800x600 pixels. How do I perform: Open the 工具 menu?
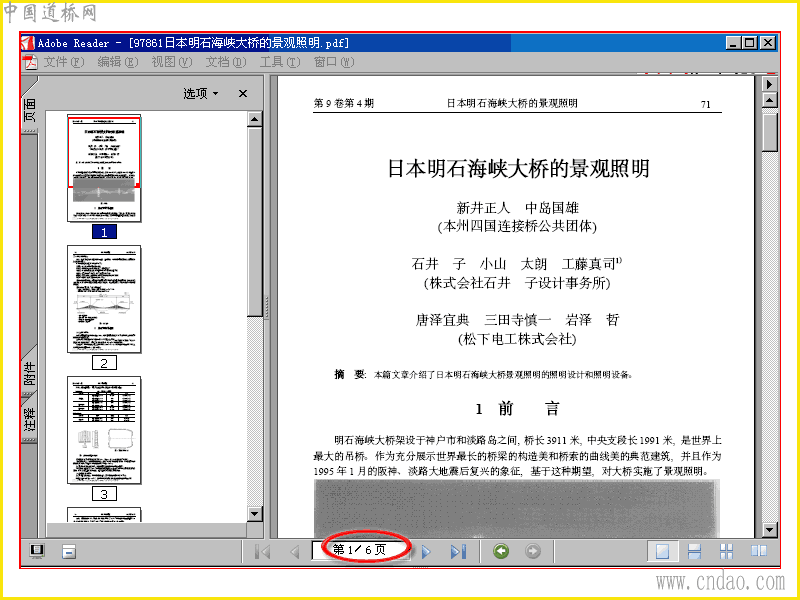[280, 62]
